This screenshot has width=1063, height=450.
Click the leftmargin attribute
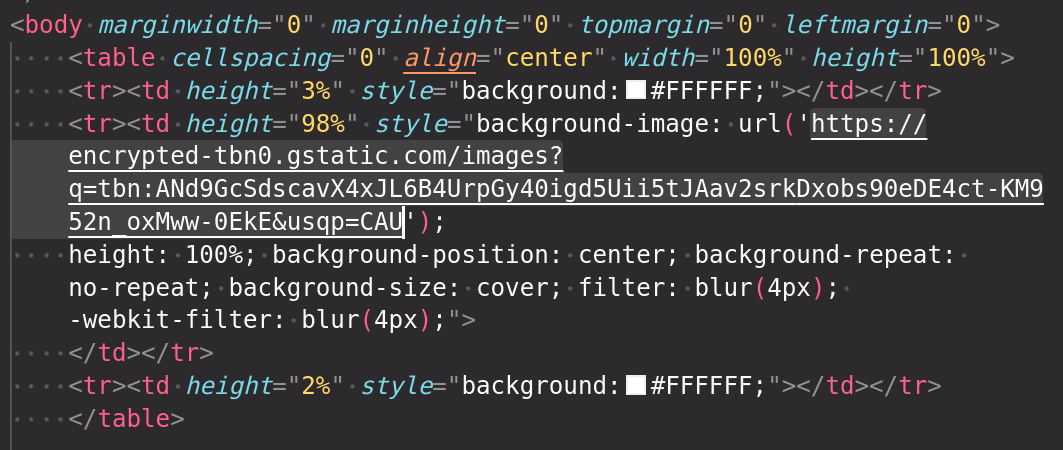coord(856,26)
